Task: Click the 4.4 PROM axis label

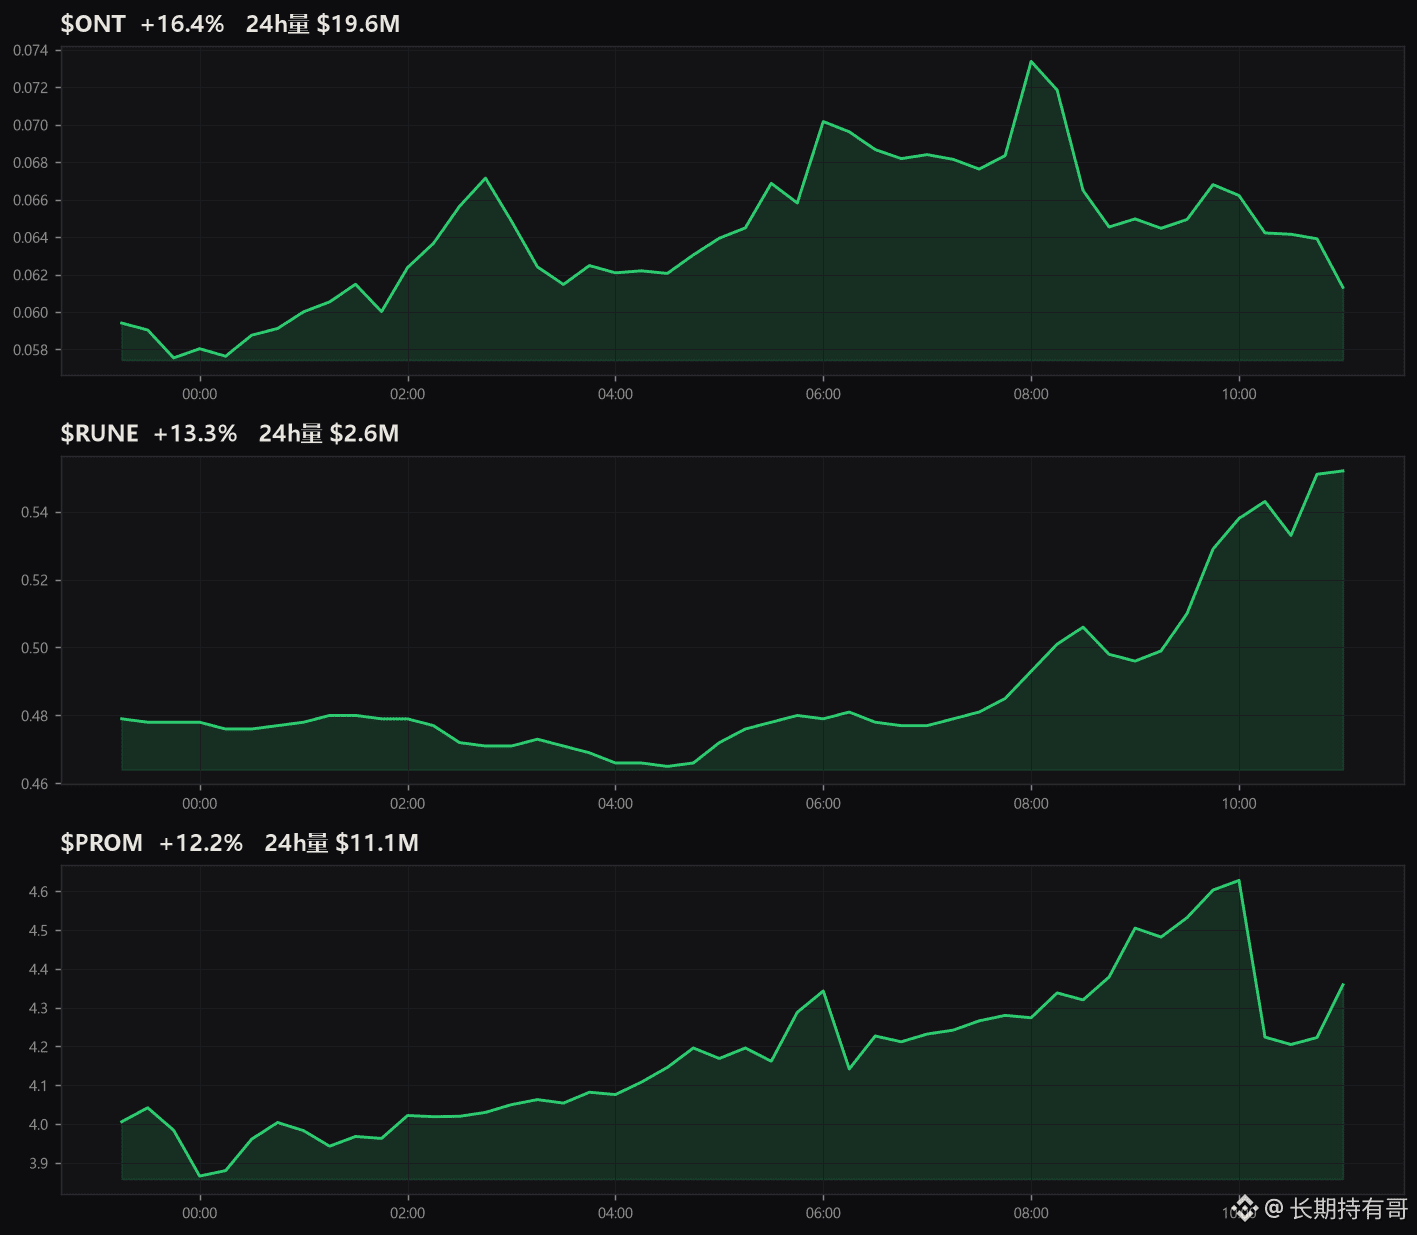Action: tap(38, 970)
